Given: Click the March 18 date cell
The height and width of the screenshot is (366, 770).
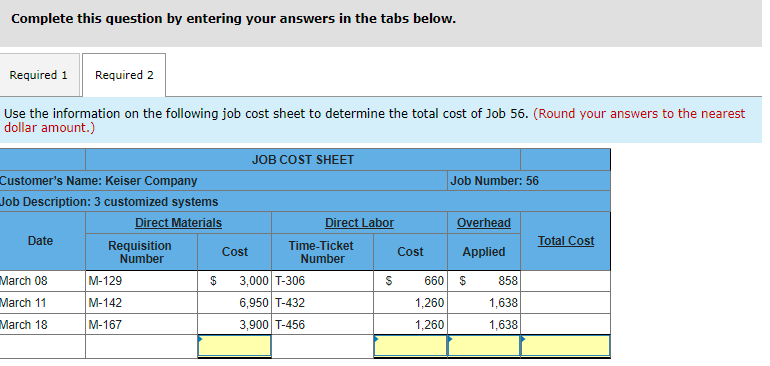Looking at the screenshot, I should [42, 325].
